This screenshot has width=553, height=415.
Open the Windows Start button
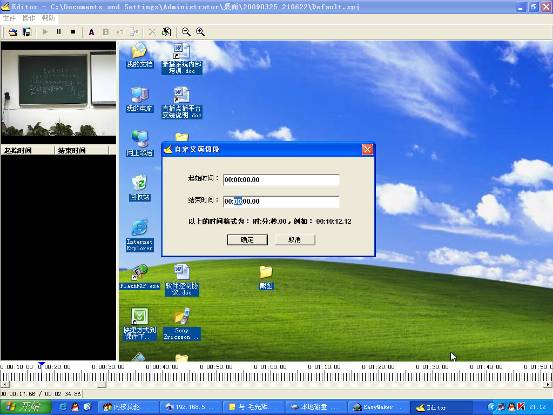[x=25, y=407]
